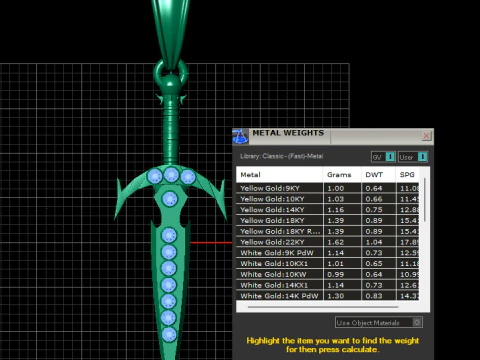Click grams value 0.99 for 10KW
The image size is (480, 360).
point(335,274)
